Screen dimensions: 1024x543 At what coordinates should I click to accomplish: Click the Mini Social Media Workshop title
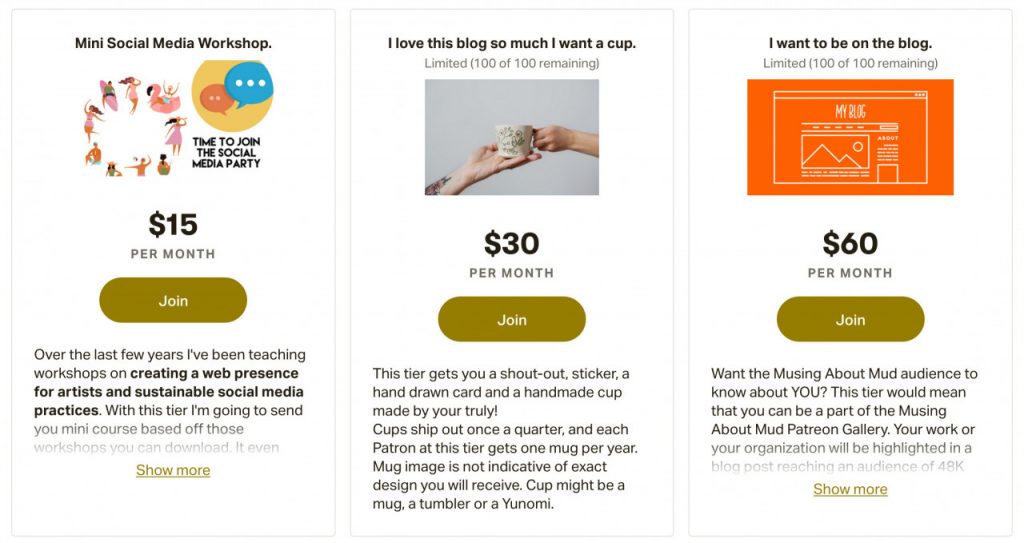173,43
